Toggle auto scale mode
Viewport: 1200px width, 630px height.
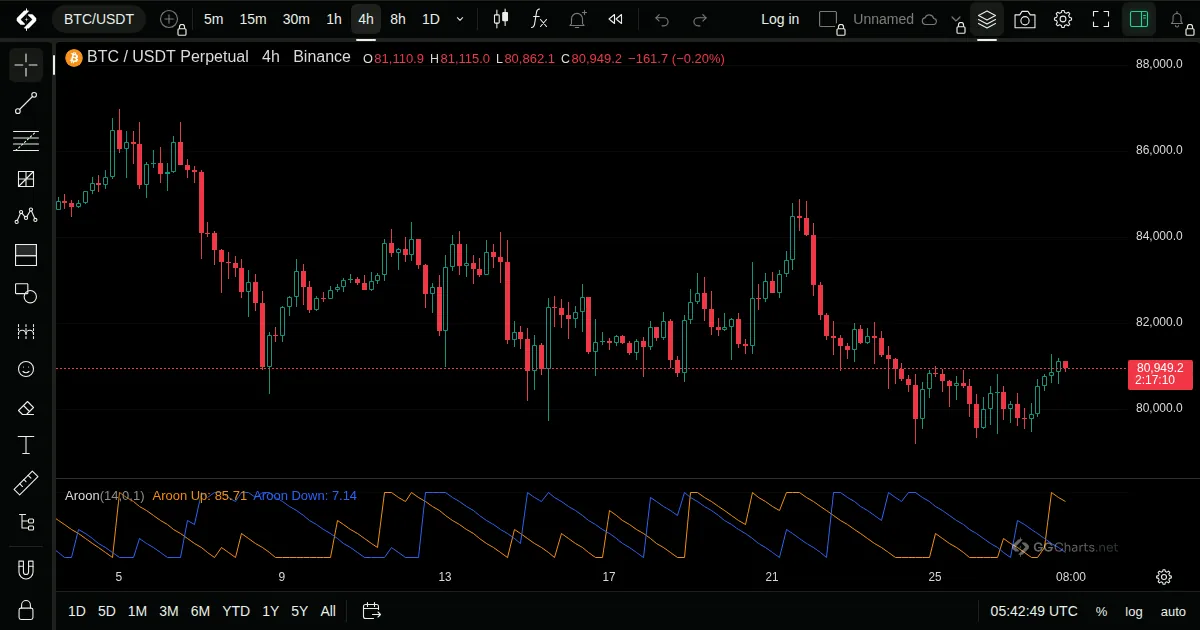pos(1173,611)
